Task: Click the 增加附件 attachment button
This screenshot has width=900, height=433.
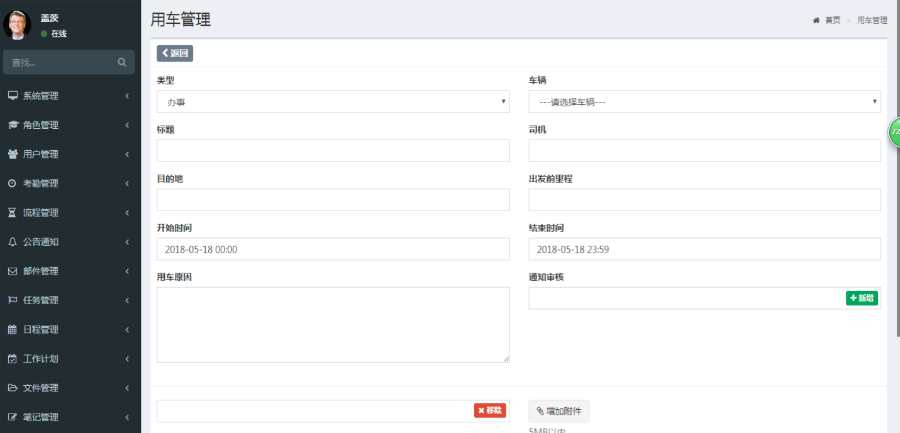Action: 559,411
